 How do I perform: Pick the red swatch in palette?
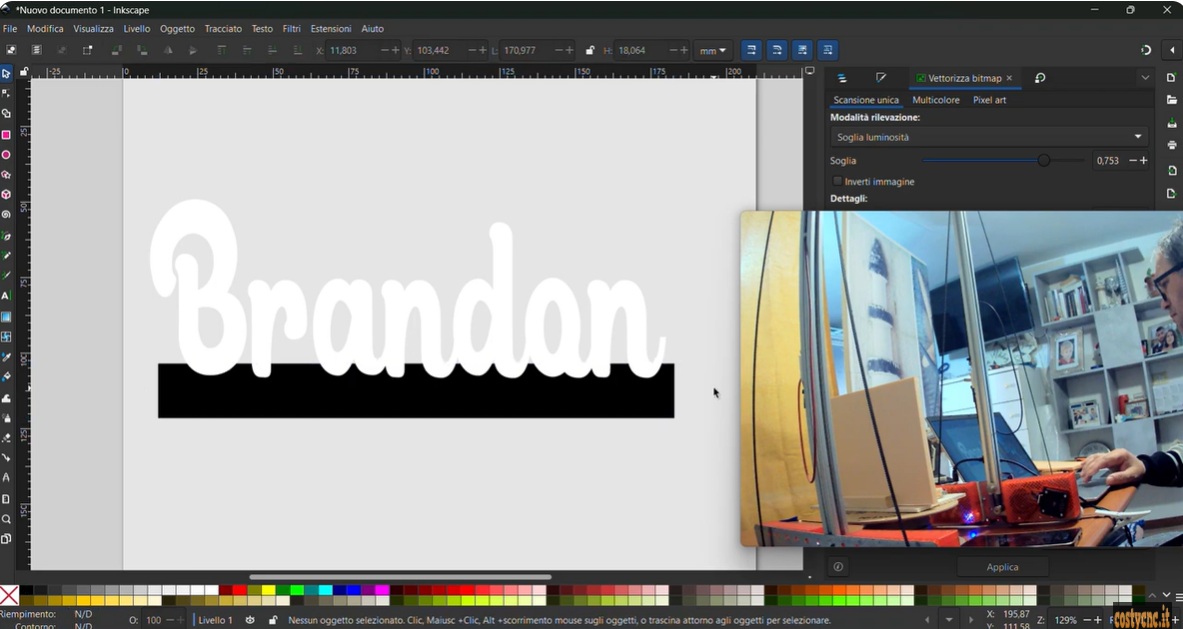[x=240, y=590]
